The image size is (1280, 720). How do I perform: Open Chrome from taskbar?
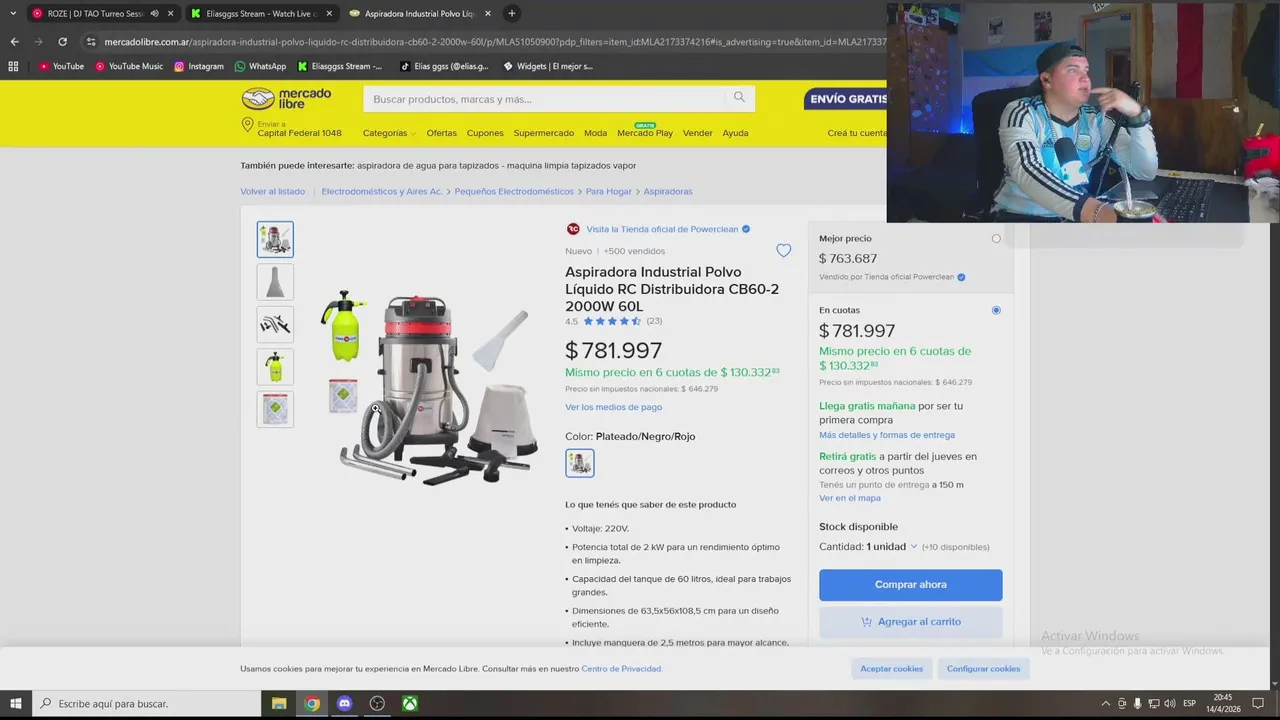coord(312,703)
